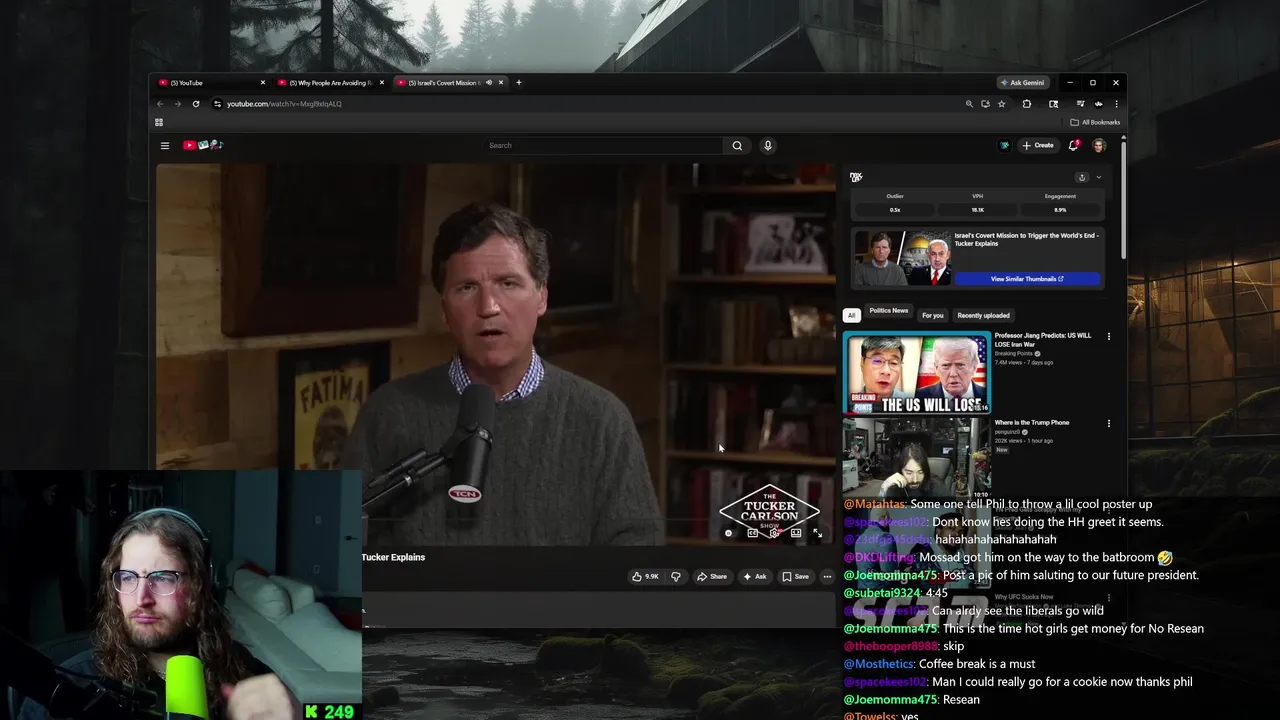Click the address bar URL
Screen dimensions: 1280x720
[284, 104]
